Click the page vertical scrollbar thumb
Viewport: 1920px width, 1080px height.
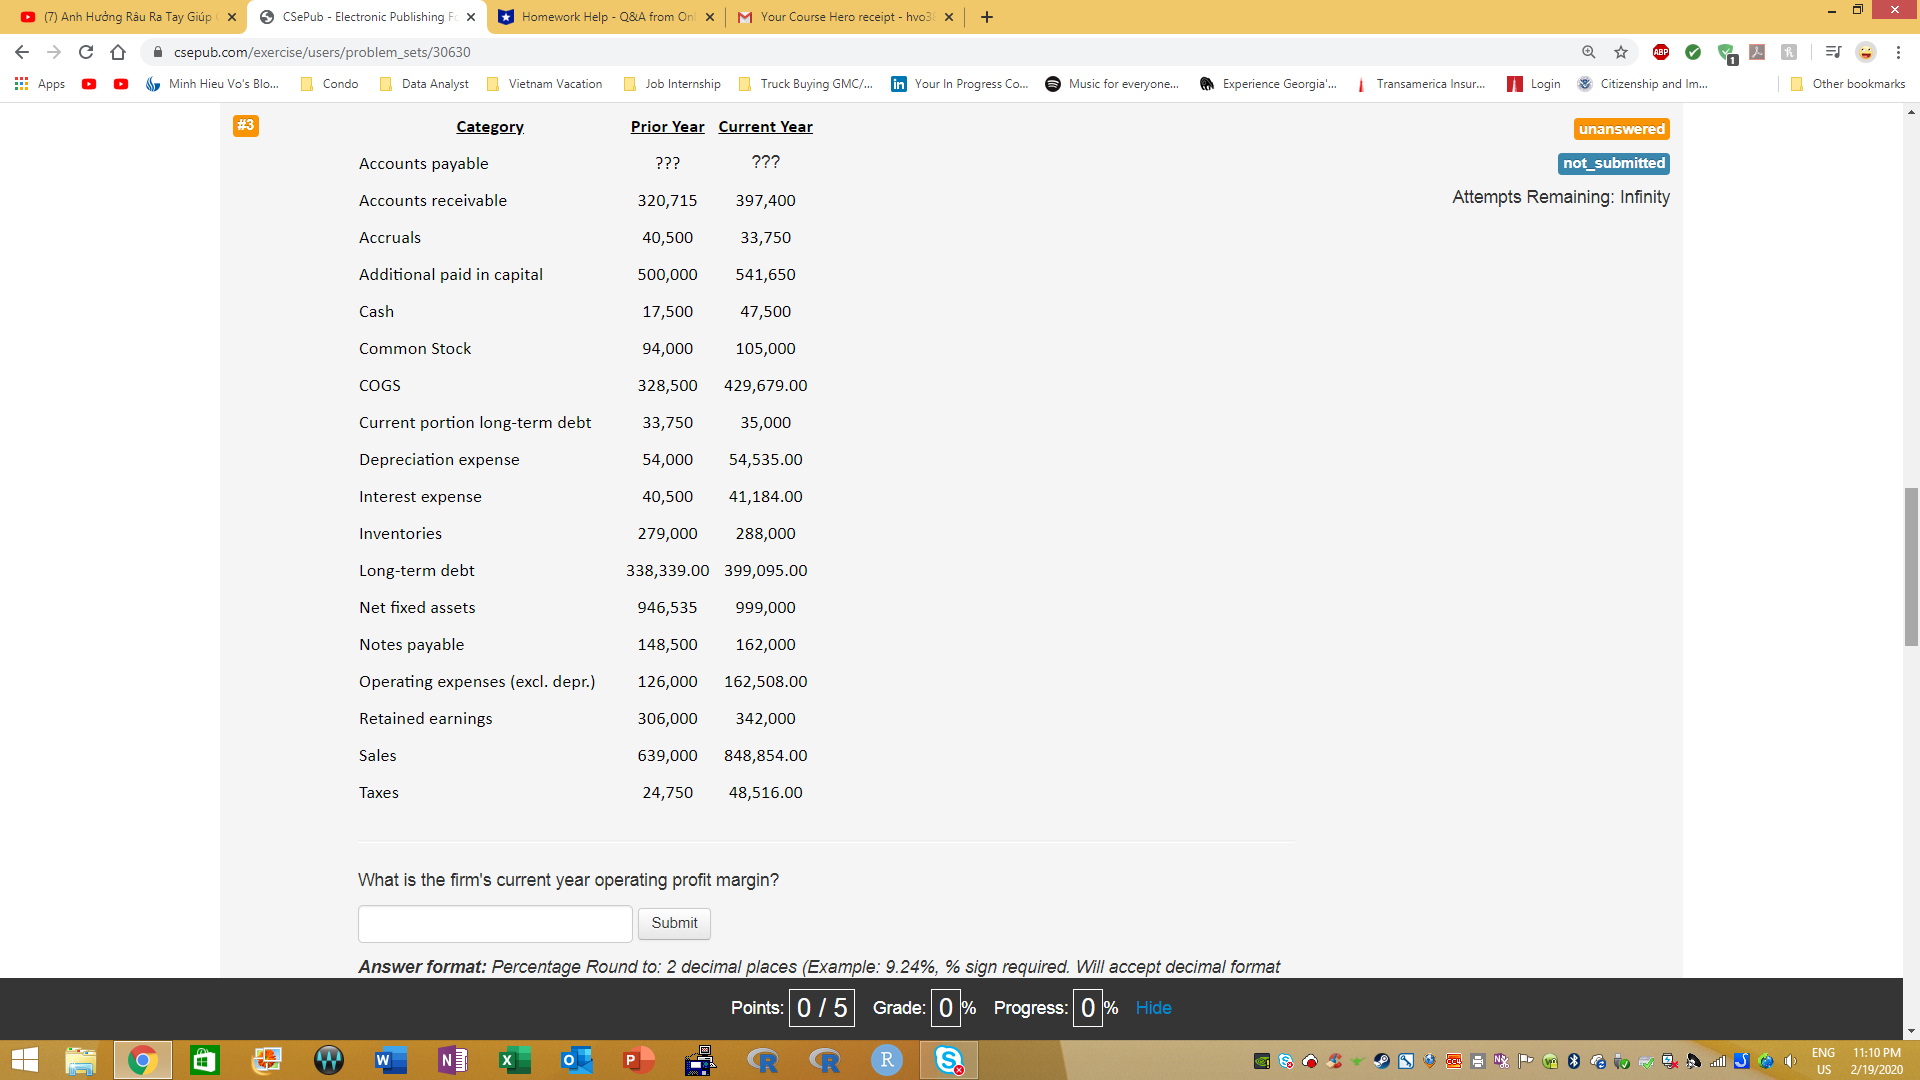pyautogui.click(x=1911, y=566)
